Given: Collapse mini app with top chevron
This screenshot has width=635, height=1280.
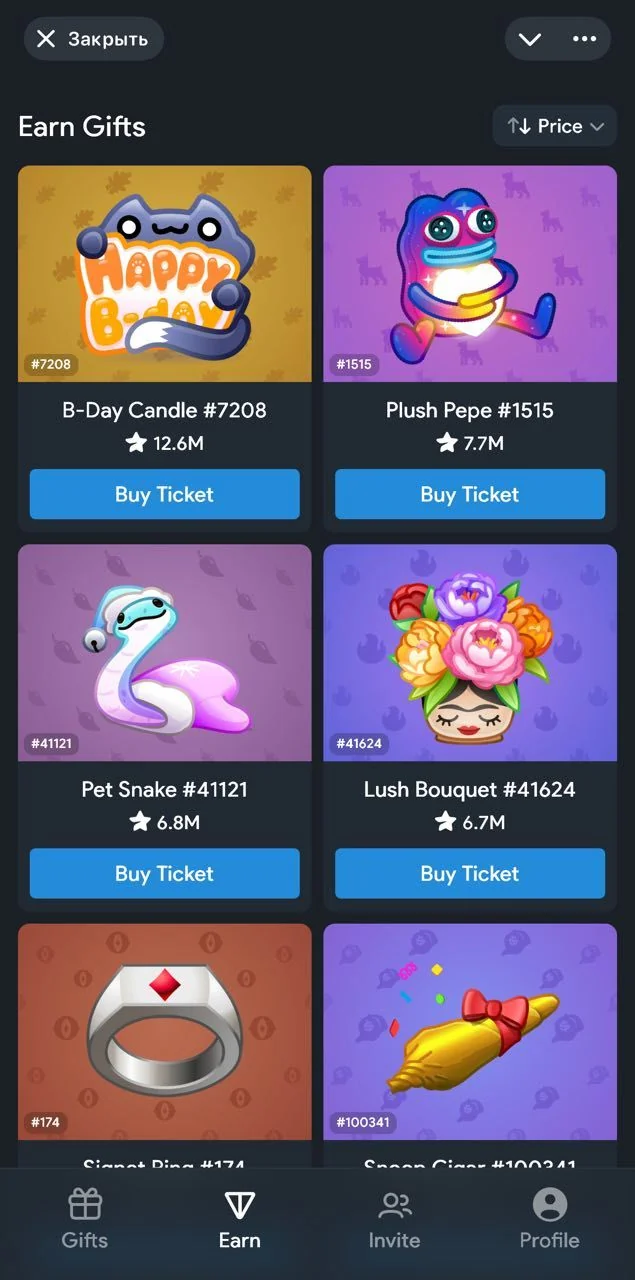Looking at the screenshot, I should coord(530,39).
